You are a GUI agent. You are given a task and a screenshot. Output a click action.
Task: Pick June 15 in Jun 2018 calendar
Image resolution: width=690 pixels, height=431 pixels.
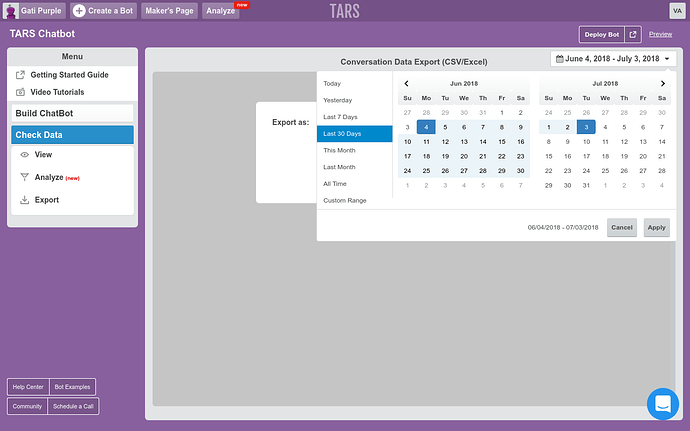[502, 142]
